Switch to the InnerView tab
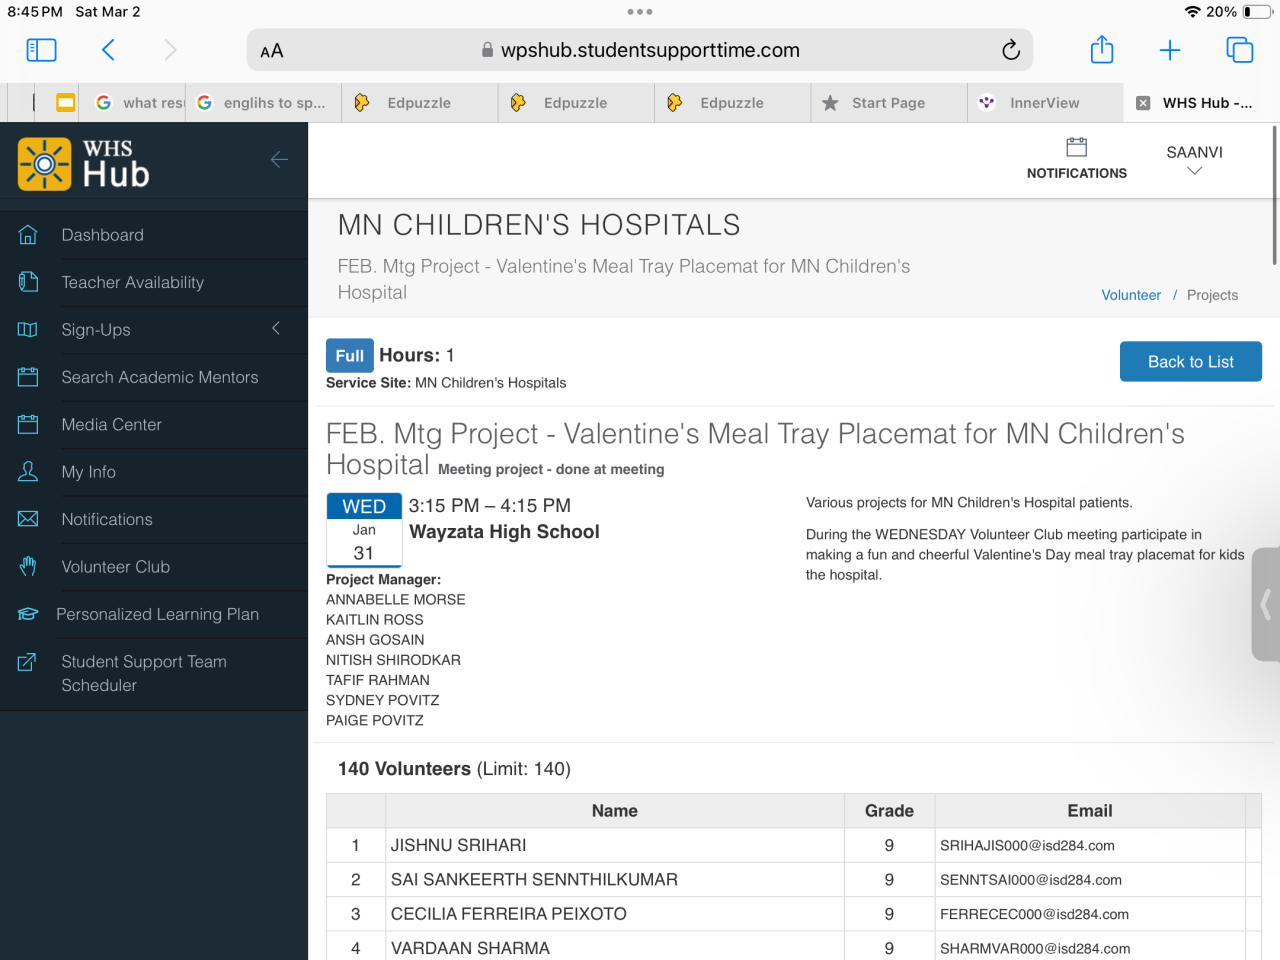Screen dimensions: 1280x960 pos(1045,103)
